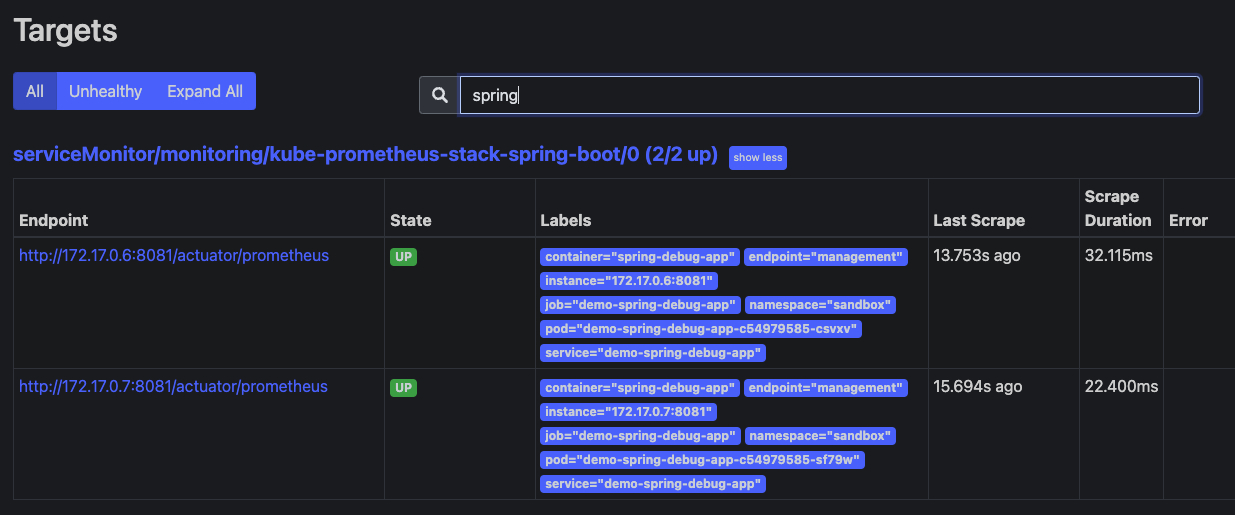Switch to Unhealthy targets filter

pos(105,91)
